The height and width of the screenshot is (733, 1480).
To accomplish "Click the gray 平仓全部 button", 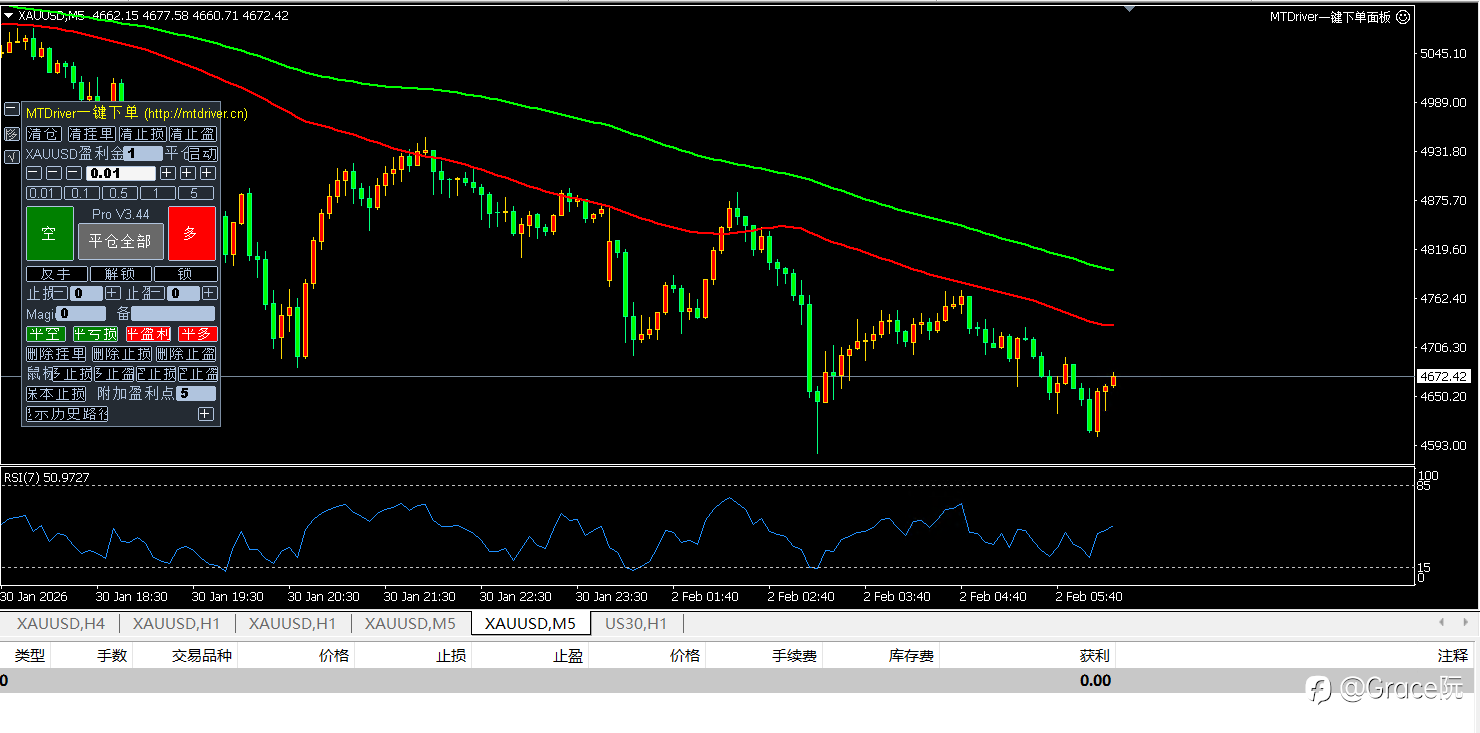I will pos(121,241).
